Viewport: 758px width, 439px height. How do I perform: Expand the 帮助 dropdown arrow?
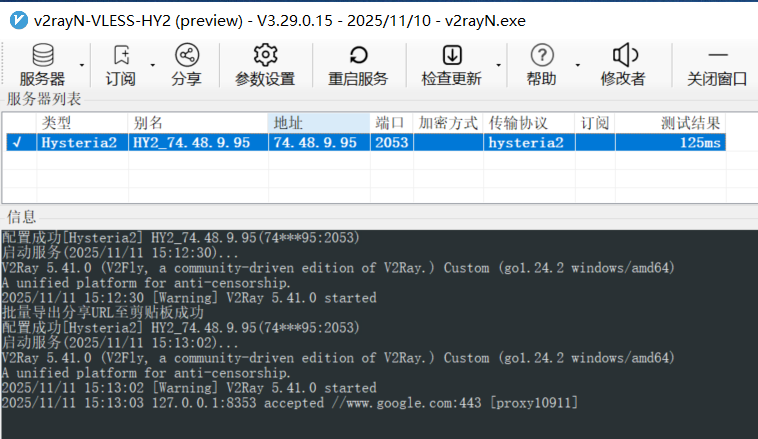(x=574, y=65)
